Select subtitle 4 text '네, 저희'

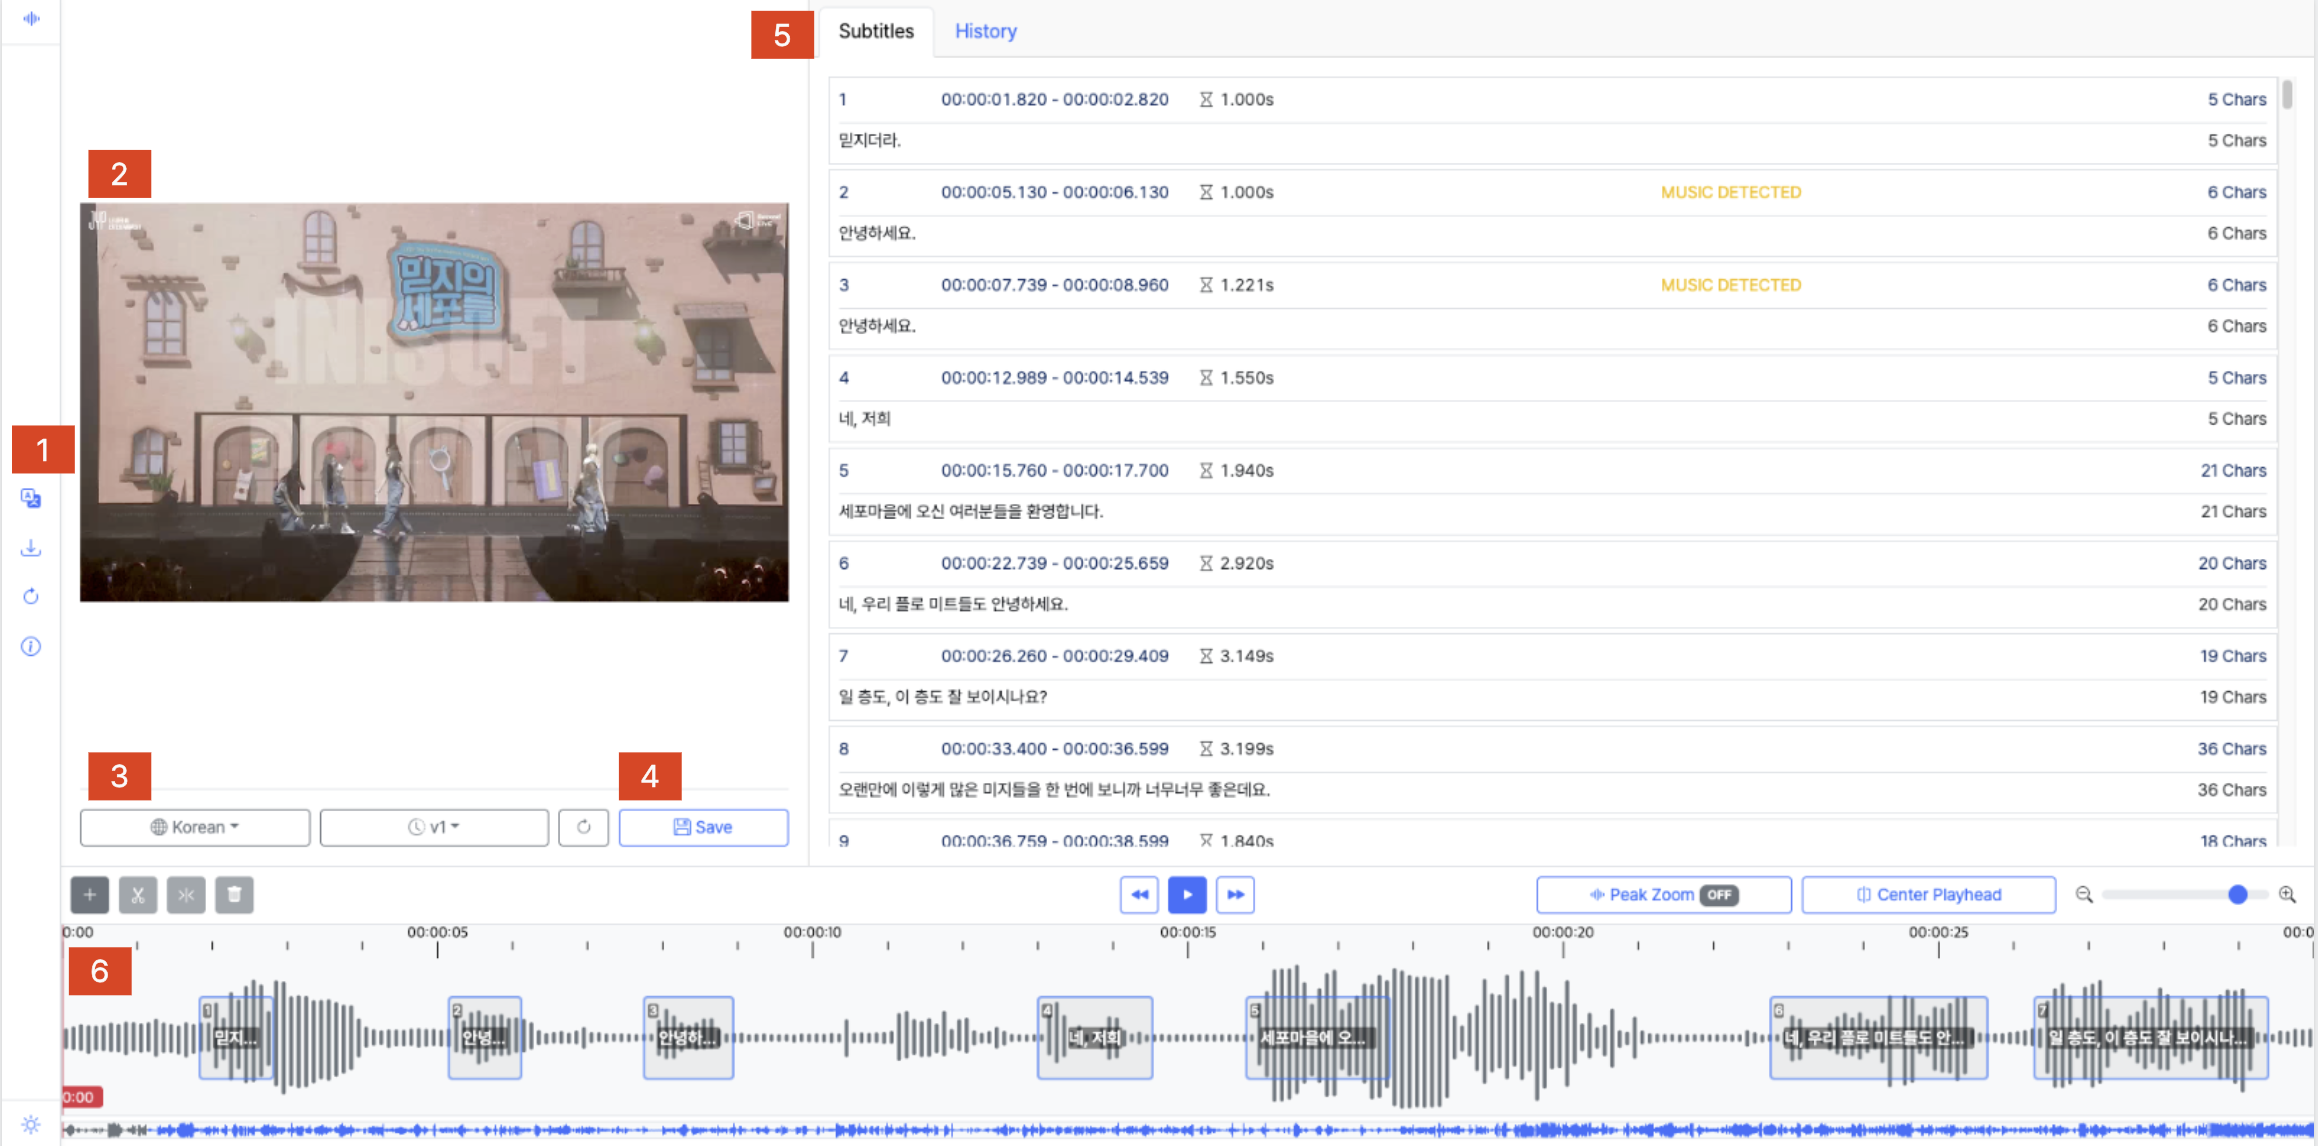coord(864,419)
